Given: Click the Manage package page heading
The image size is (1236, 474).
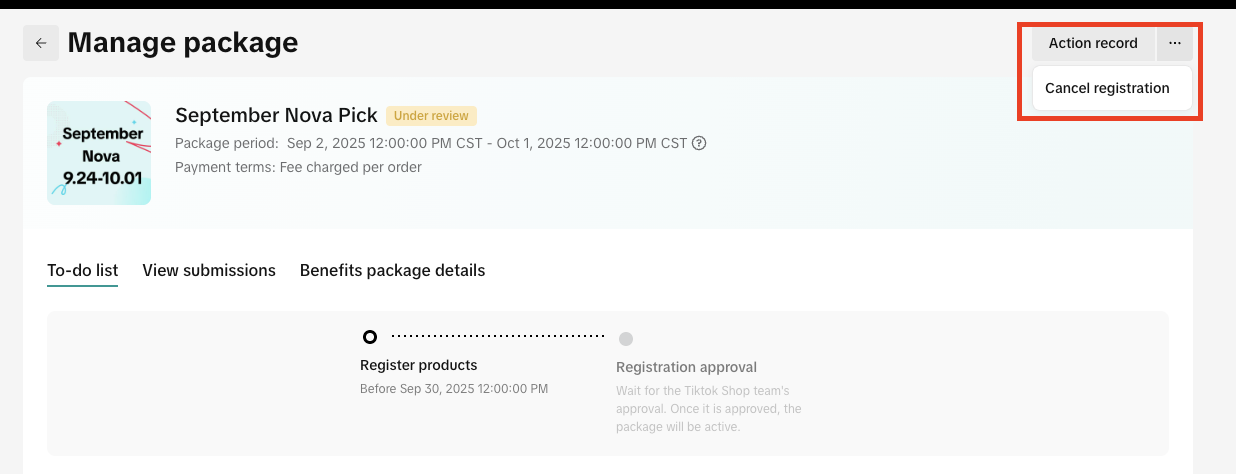Looking at the screenshot, I should click(x=183, y=42).
